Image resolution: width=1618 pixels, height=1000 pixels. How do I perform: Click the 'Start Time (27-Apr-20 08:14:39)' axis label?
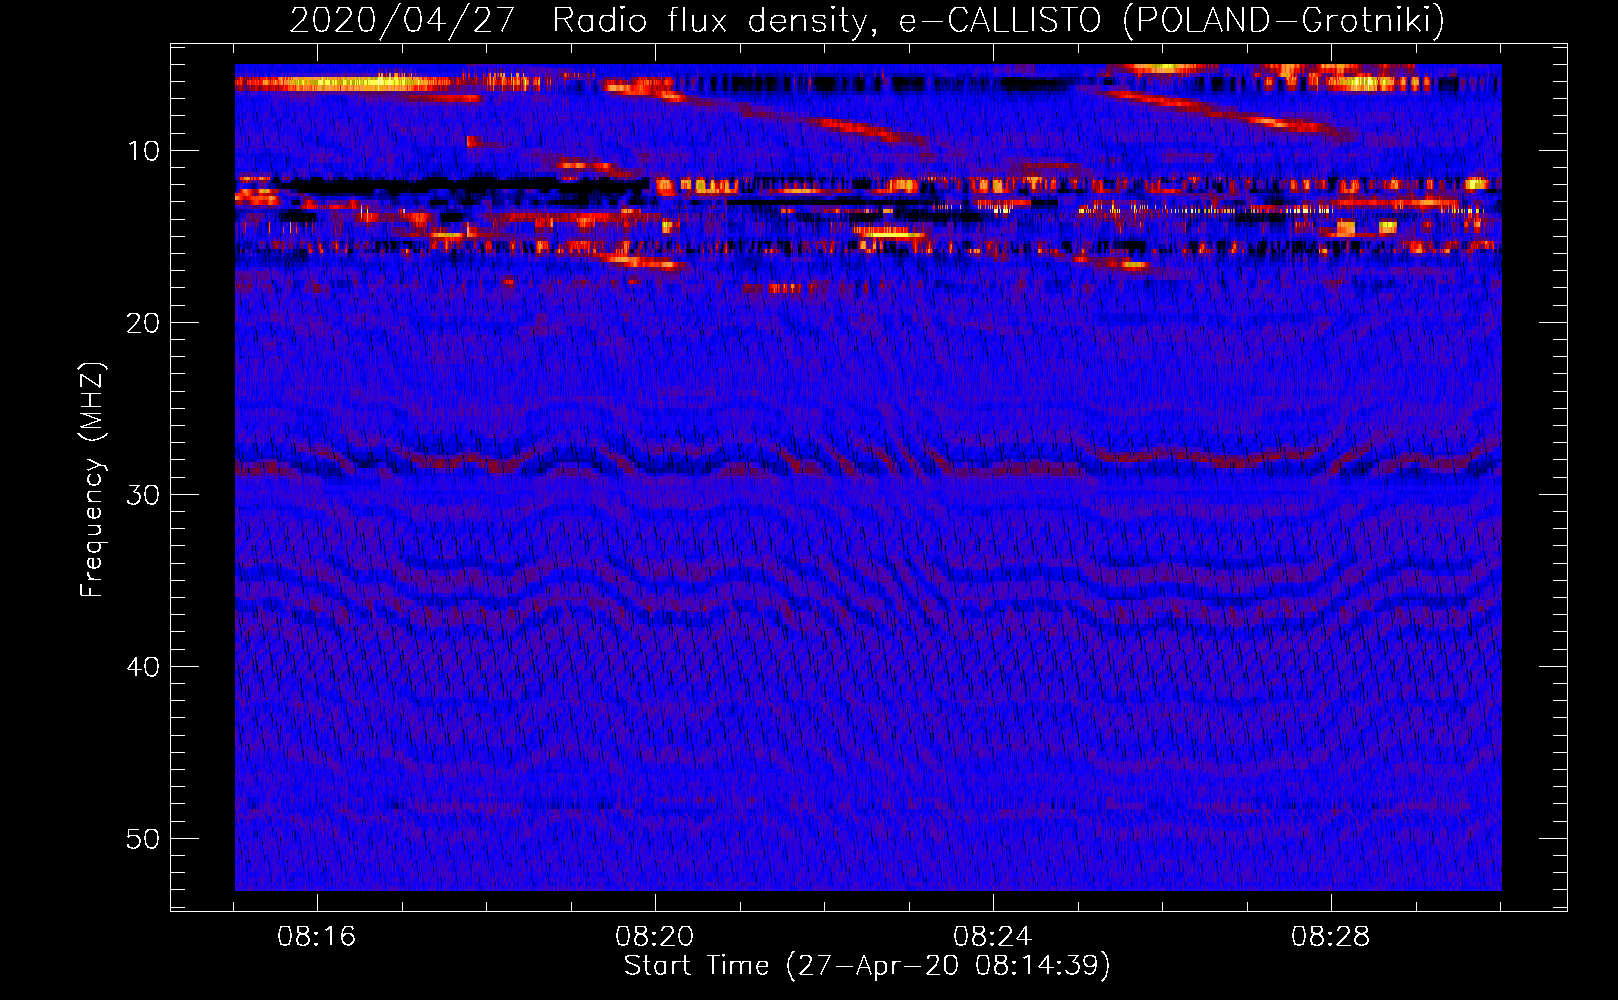click(867, 966)
